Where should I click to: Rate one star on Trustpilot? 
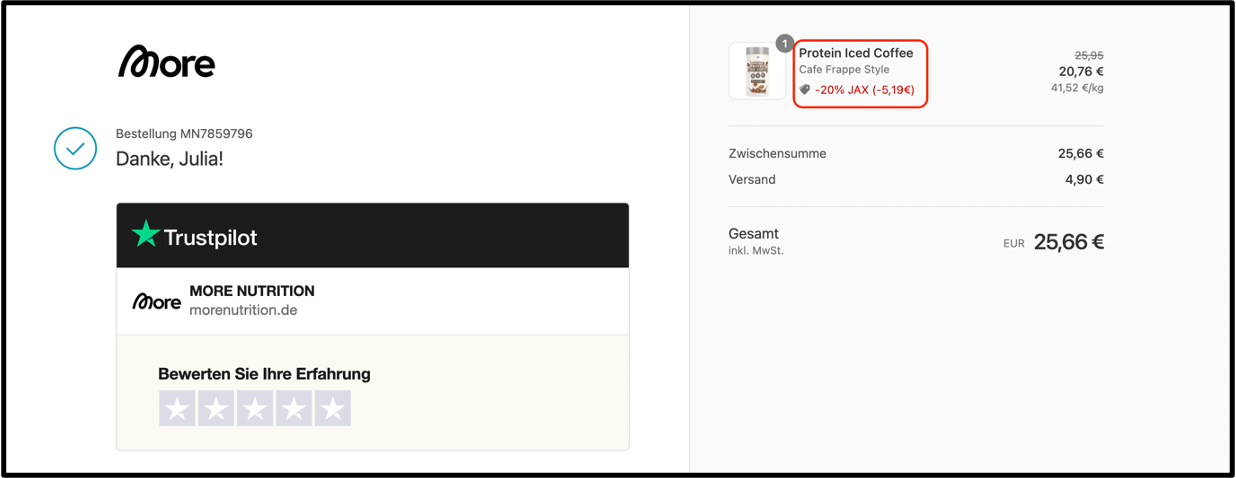coord(177,408)
